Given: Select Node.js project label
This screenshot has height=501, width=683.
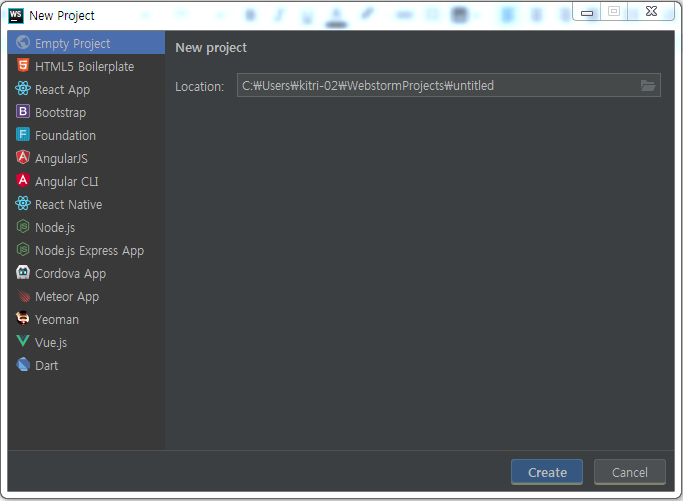Looking at the screenshot, I should point(55,228).
